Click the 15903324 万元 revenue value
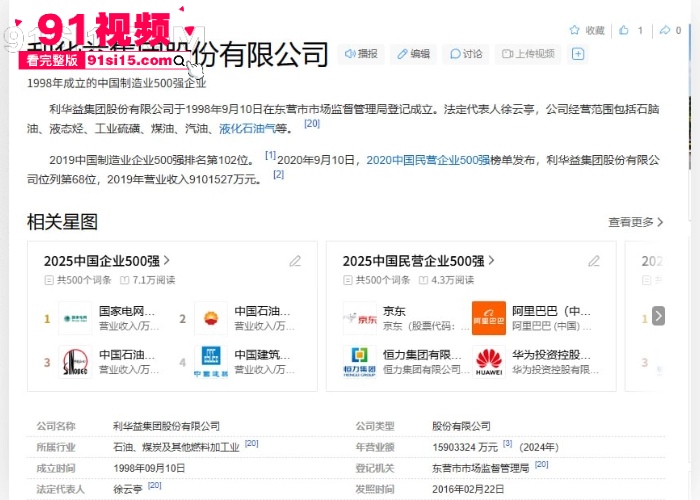The width and height of the screenshot is (700, 500). pyautogui.click(x=465, y=447)
